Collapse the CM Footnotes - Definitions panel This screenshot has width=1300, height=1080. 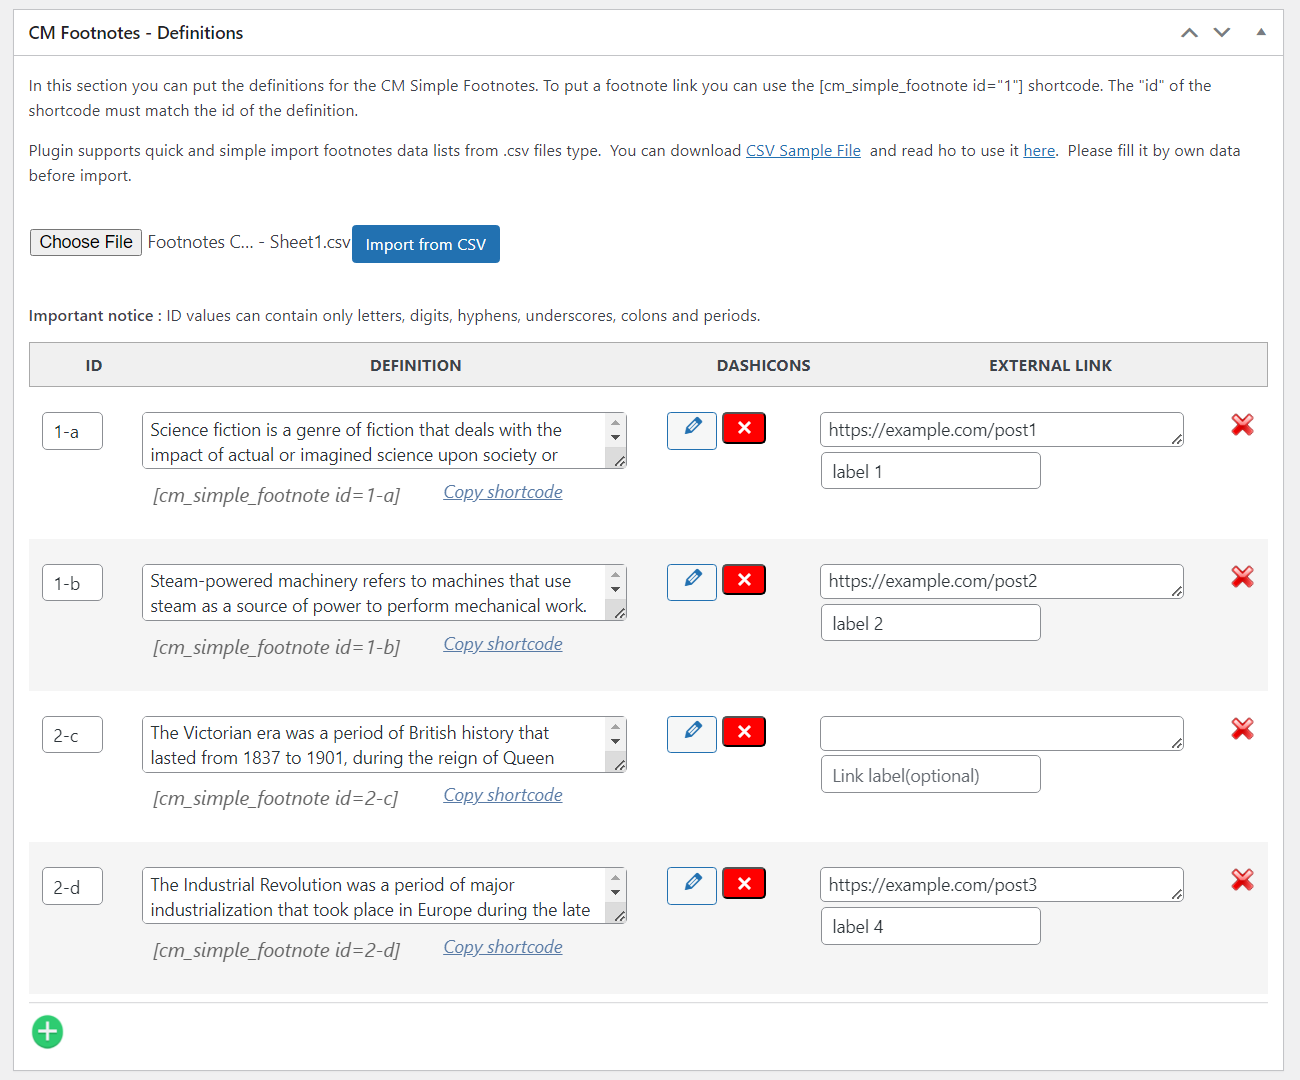click(1261, 32)
